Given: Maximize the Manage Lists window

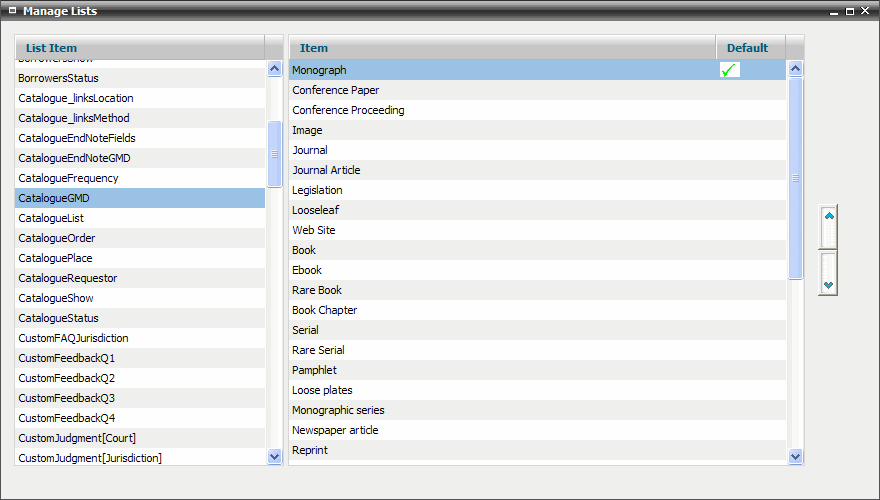Looking at the screenshot, I should coord(850,11).
